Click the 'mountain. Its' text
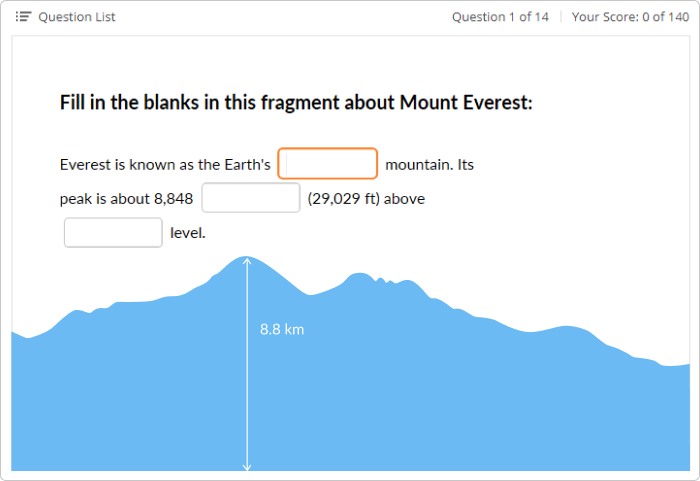 click(429, 165)
